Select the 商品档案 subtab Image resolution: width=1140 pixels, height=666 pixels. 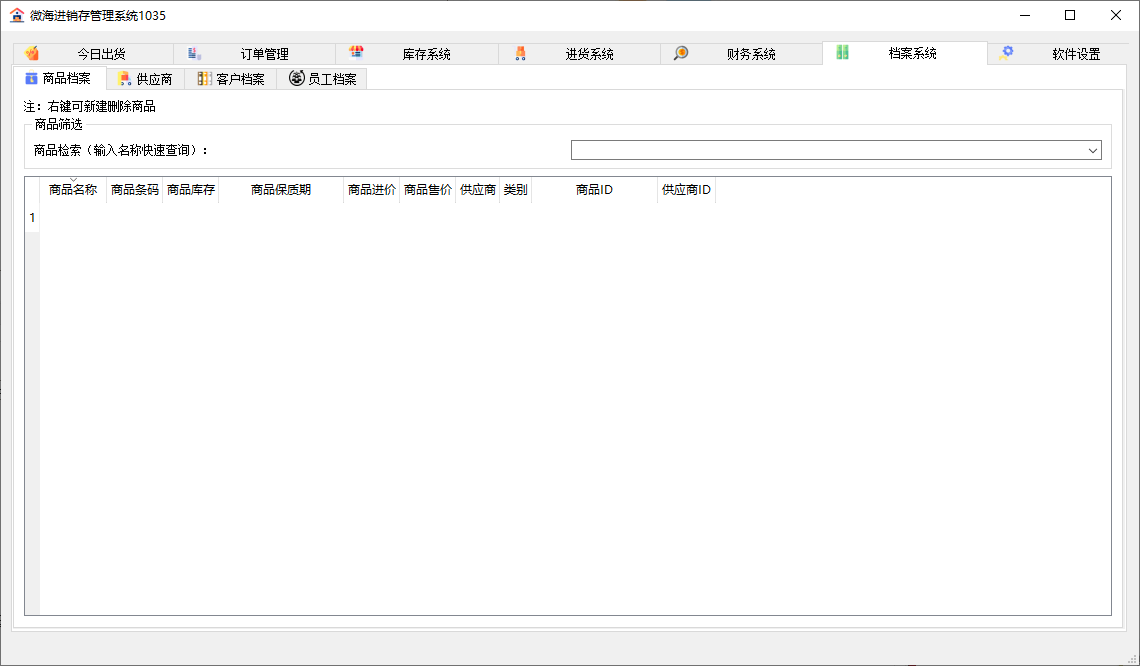pos(60,79)
